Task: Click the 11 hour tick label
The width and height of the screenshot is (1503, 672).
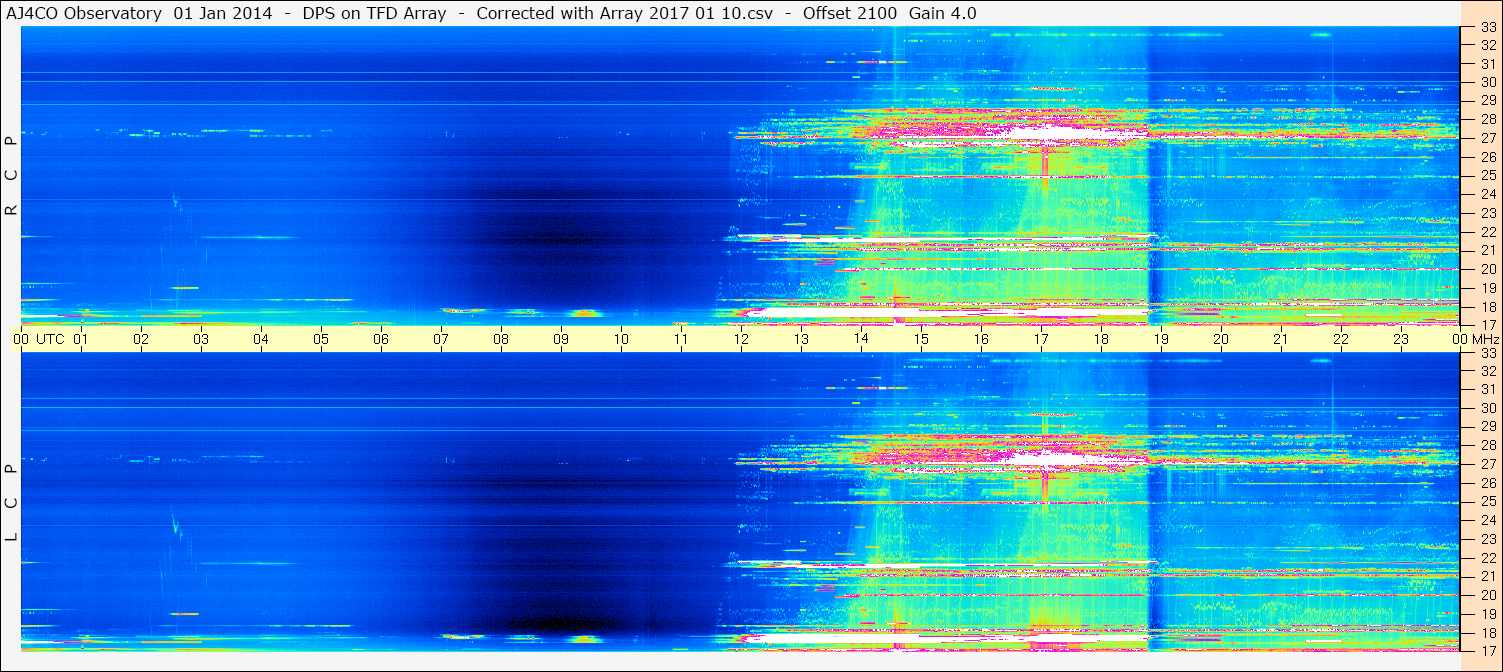Action: pos(681,339)
